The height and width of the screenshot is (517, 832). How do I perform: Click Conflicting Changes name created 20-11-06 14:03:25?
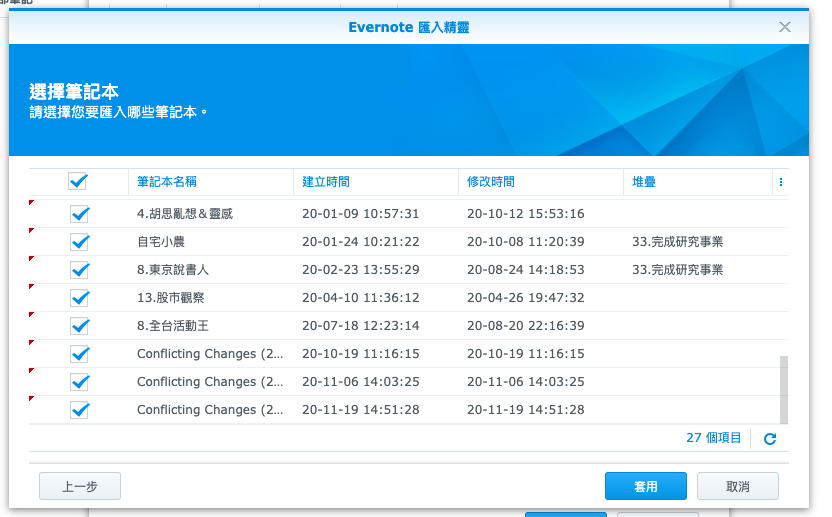tap(210, 382)
